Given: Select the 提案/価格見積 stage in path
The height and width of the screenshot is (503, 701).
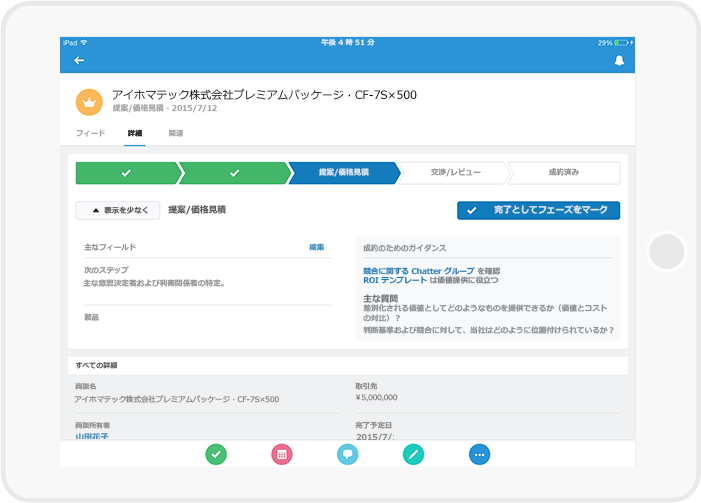Looking at the screenshot, I should tap(343, 173).
